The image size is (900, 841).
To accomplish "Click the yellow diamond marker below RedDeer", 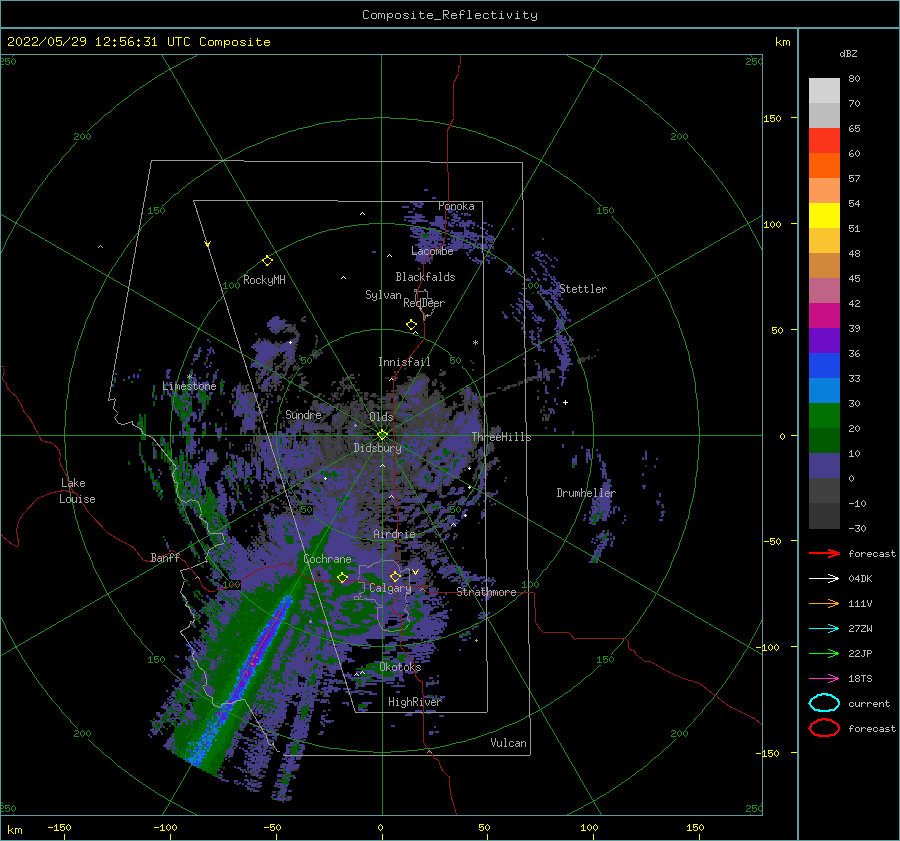I will 412,325.
